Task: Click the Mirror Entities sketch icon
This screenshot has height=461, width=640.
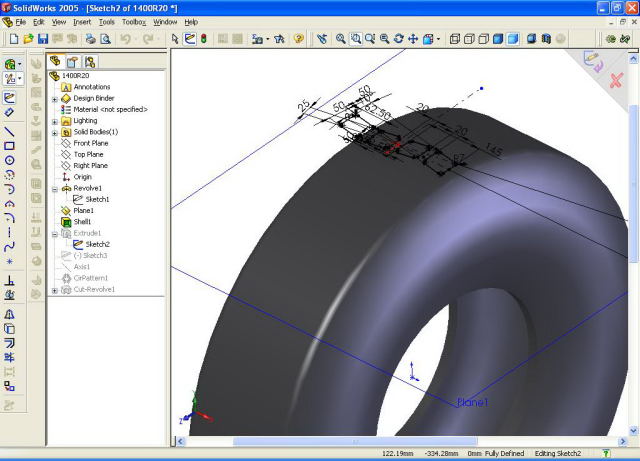Action: [x=10, y=314]
